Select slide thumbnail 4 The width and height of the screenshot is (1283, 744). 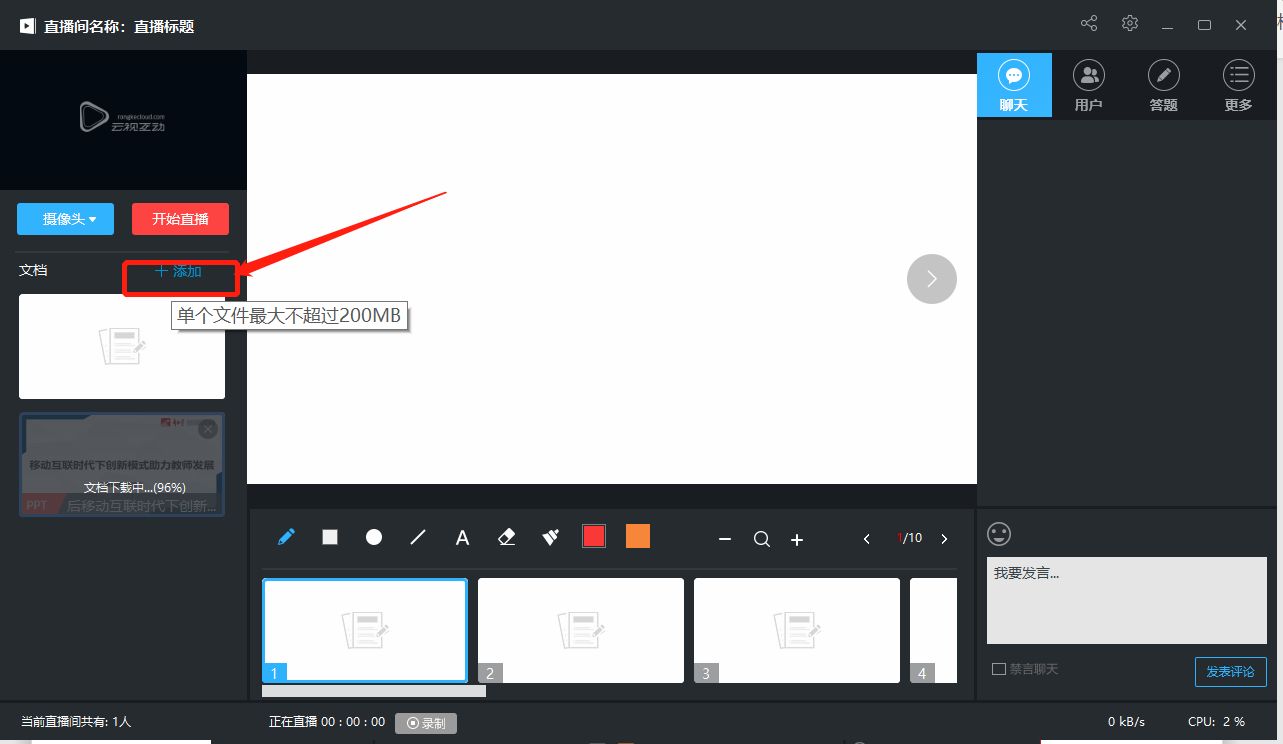coord(933,631)
